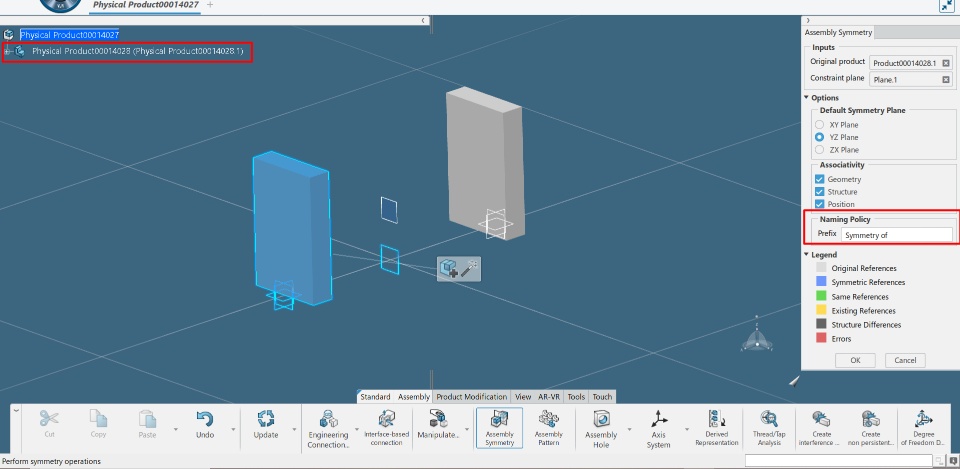Select the Copy tool
The height and width of the screenshot is (469, 960).
pos(98,424)
